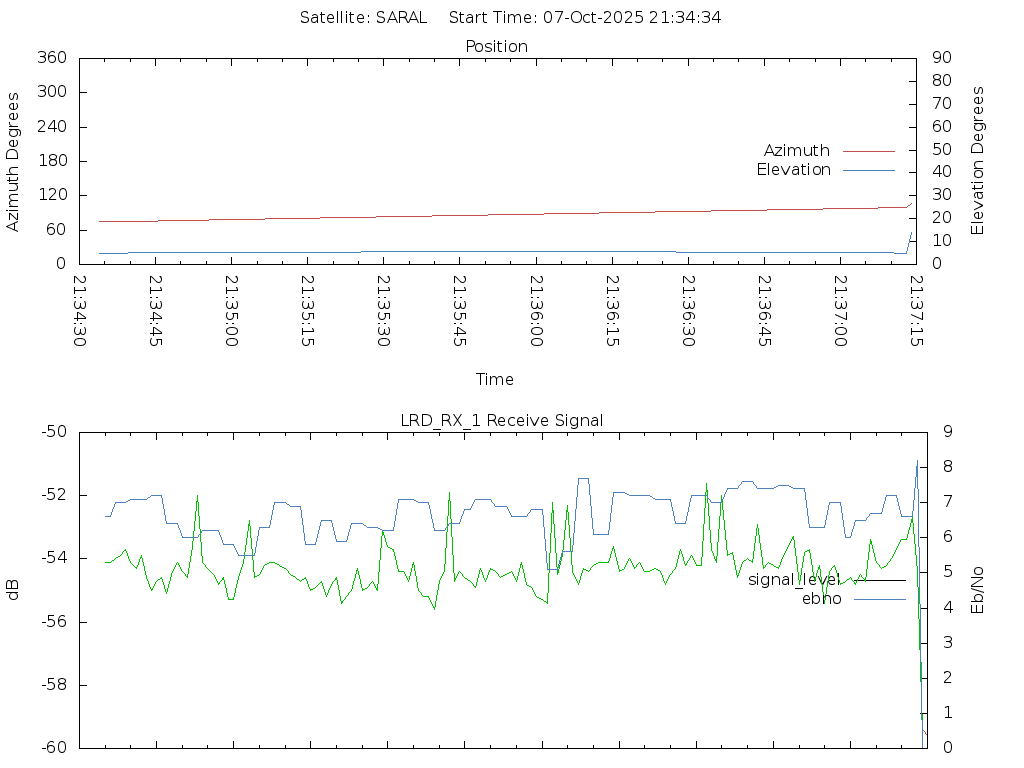This screenshot has width=1024, height=768.
Task: Click the signal_level legend label
Action: 794,579
